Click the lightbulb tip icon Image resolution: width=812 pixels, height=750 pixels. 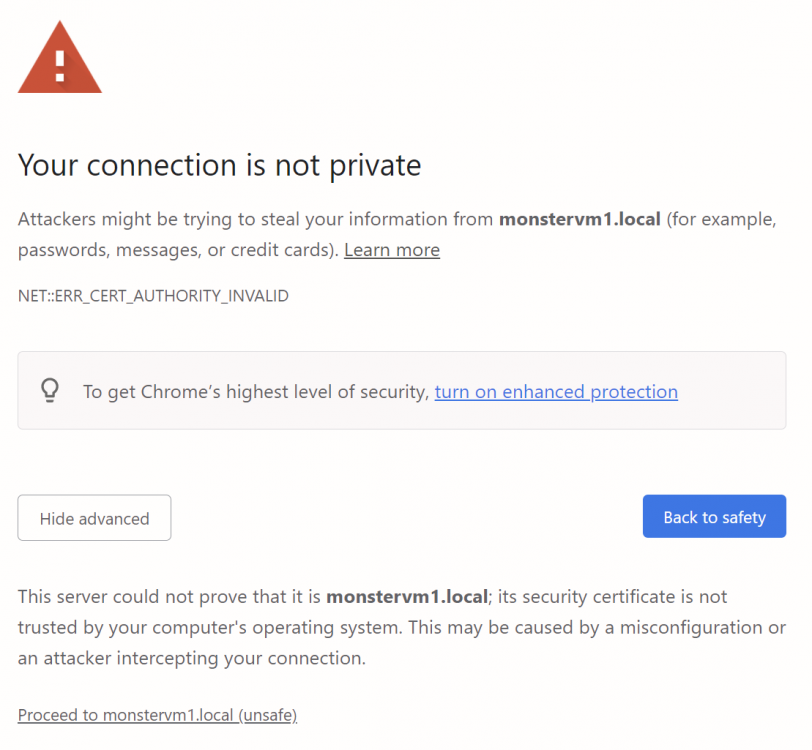coord(50,391)
